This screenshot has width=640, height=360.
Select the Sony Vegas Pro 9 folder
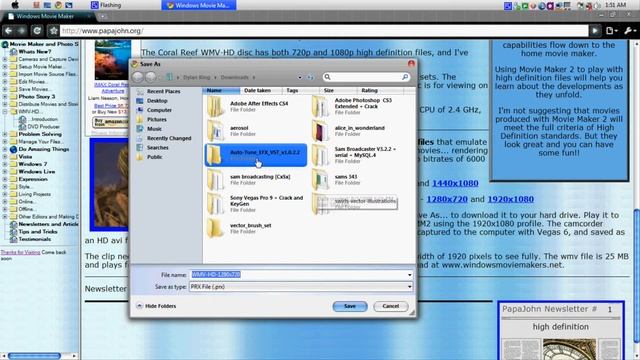pyautogui.click(x=256, y=204)
